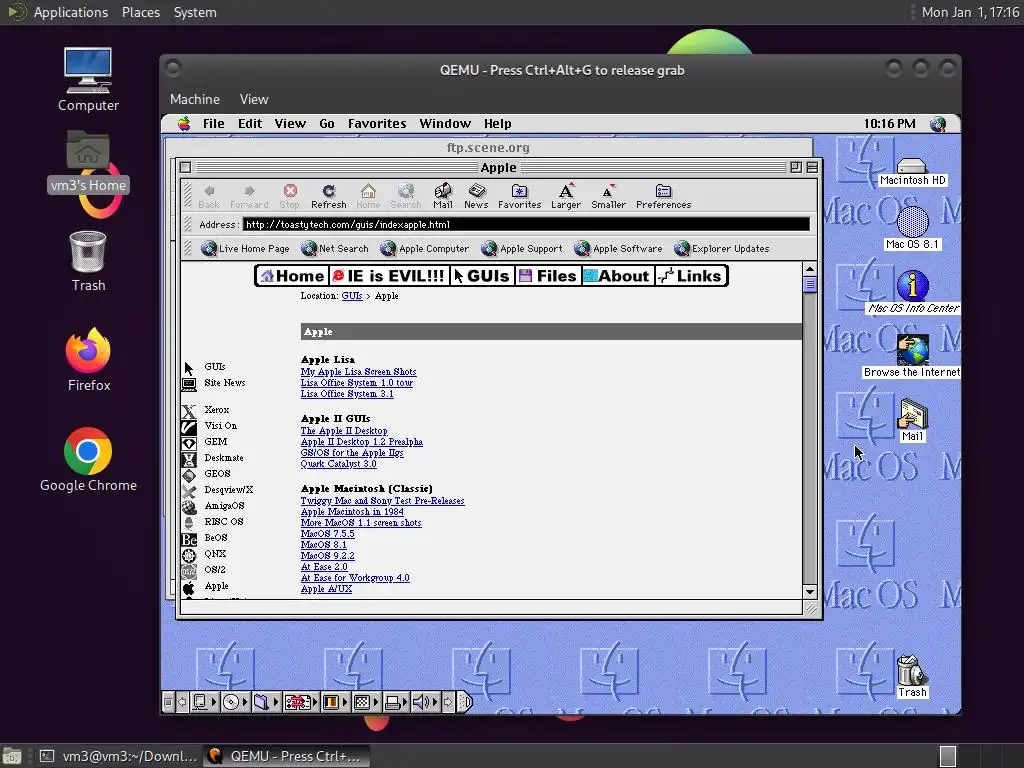1024x768 pixels.
Task: Click the Apple logo icon in the page sidebar
Action: point(189,587)
